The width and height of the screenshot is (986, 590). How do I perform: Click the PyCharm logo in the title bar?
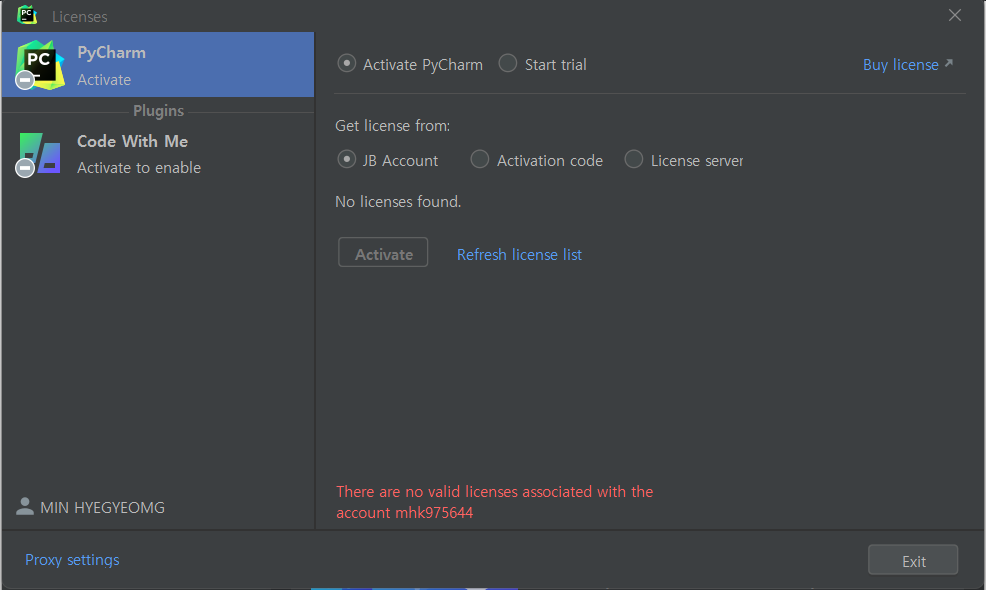click(x=26, y=15)
